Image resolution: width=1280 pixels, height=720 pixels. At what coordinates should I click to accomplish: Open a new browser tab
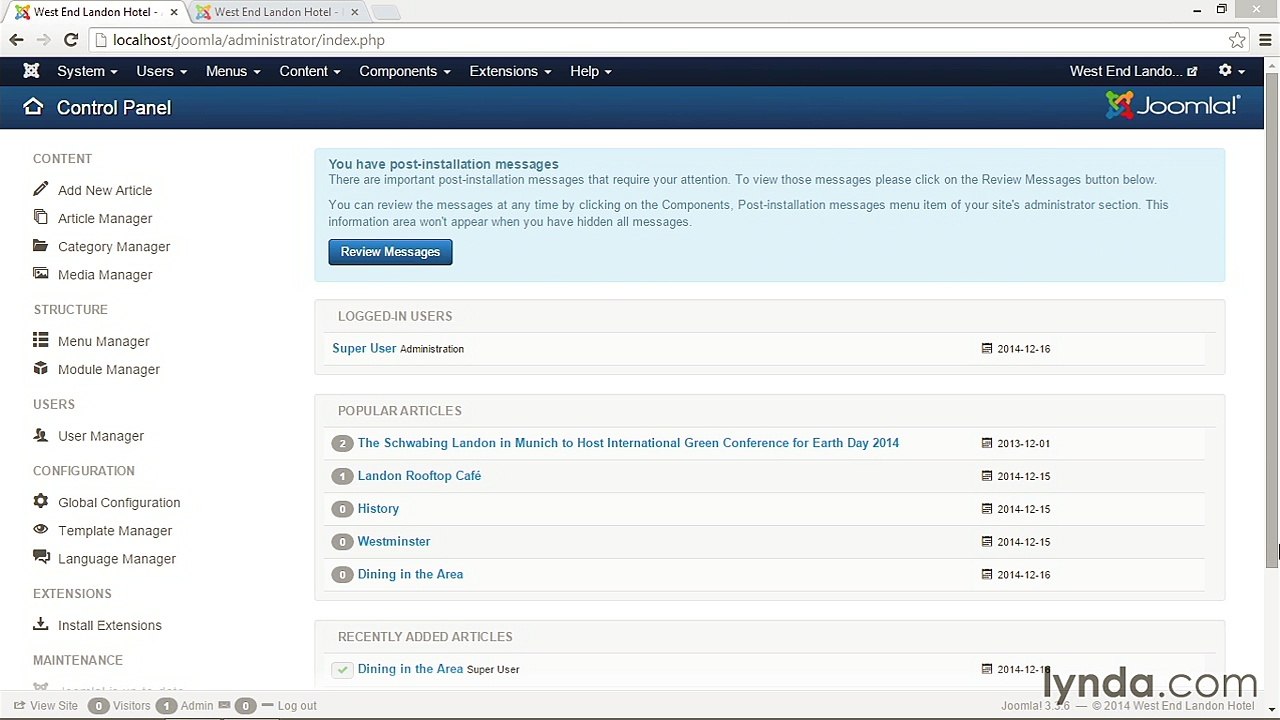(x=385, y=12)
